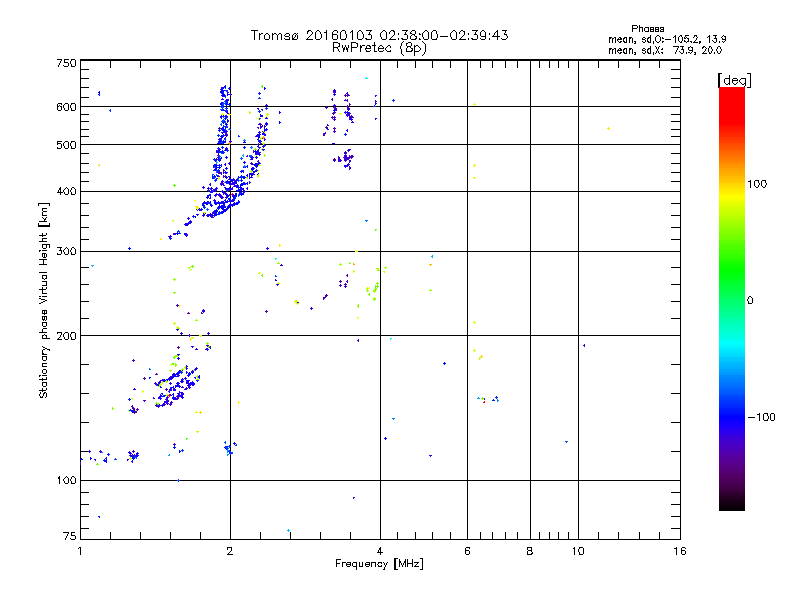Image resolution: width=800 pixels, height=600 pixels.
Task: Click the blue E-layer echo cluster below 200 km
Action: (x=176, y=385)
